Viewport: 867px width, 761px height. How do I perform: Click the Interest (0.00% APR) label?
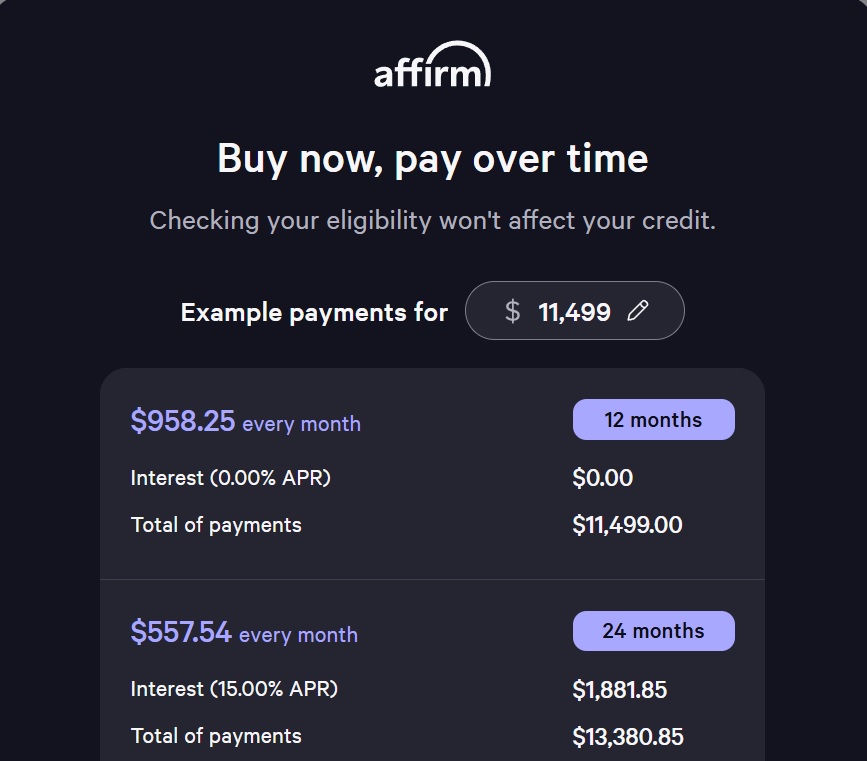click(x=230, y=478)
